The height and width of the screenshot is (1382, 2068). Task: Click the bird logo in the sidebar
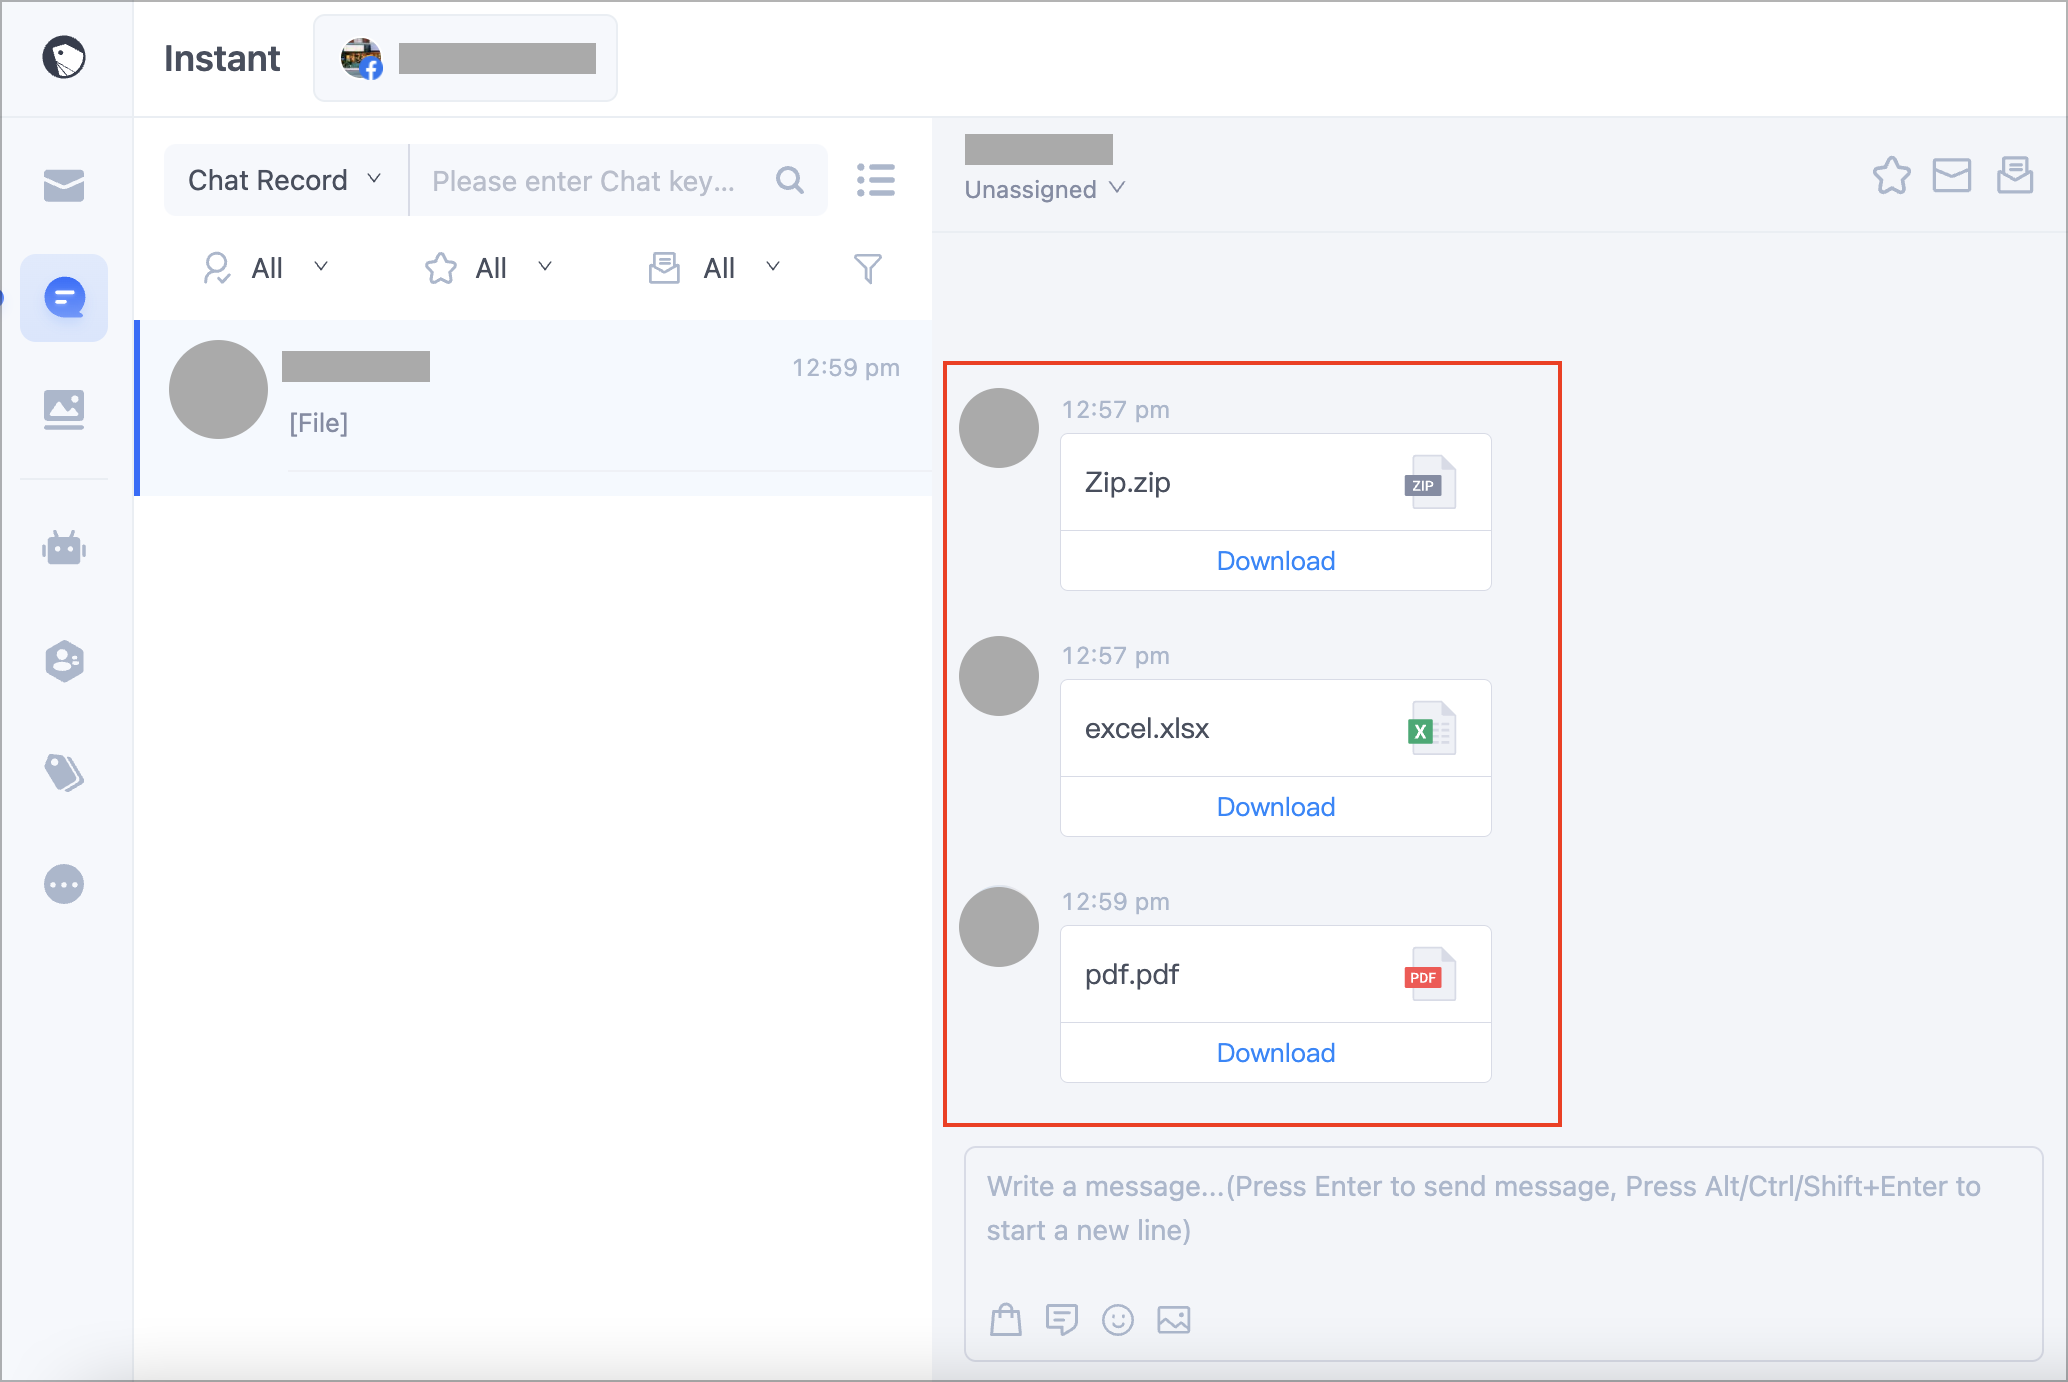[x=64, y=58]
